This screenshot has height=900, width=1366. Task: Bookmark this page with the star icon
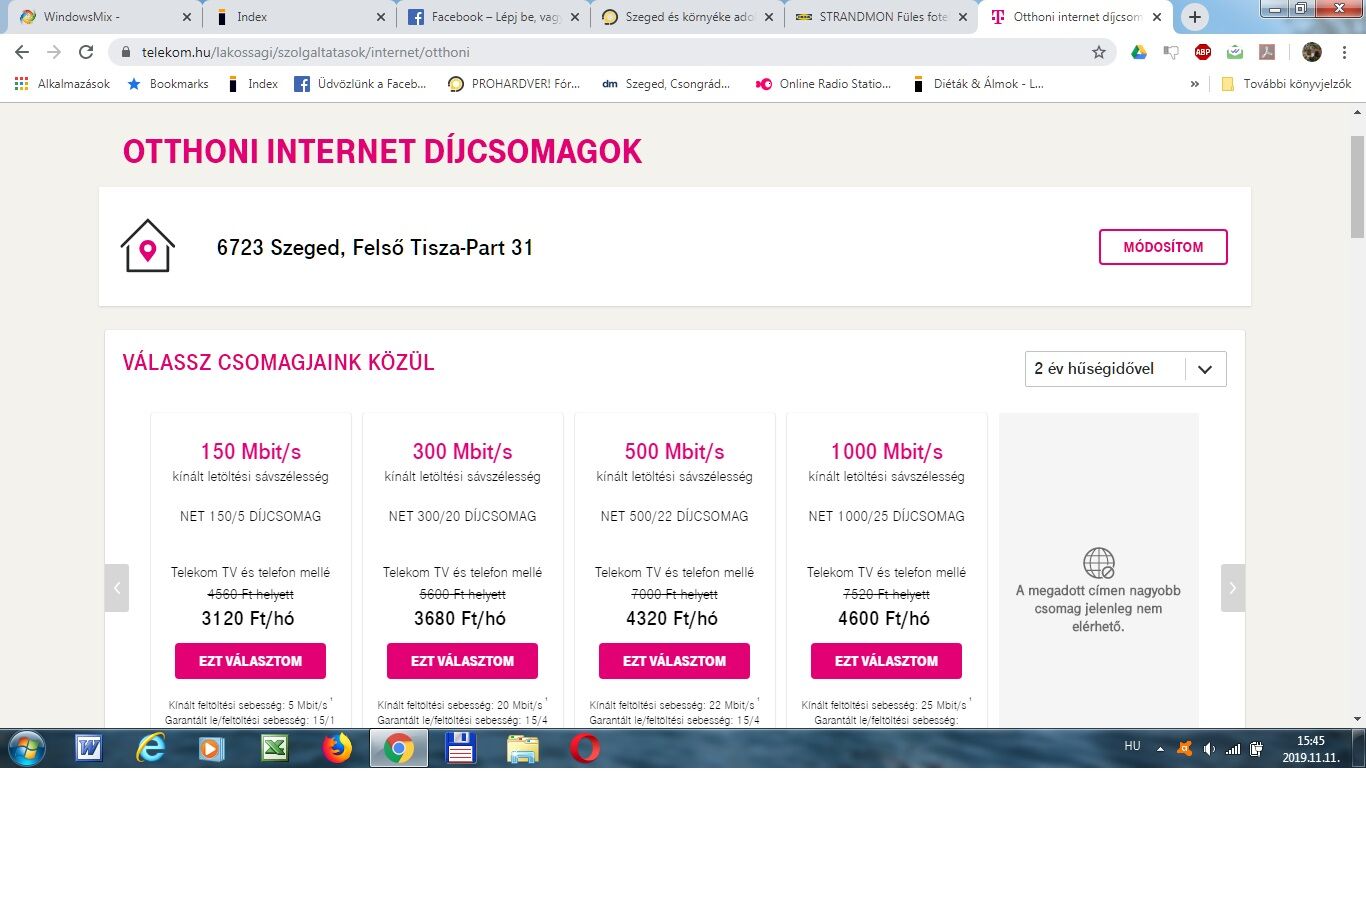1099,52
